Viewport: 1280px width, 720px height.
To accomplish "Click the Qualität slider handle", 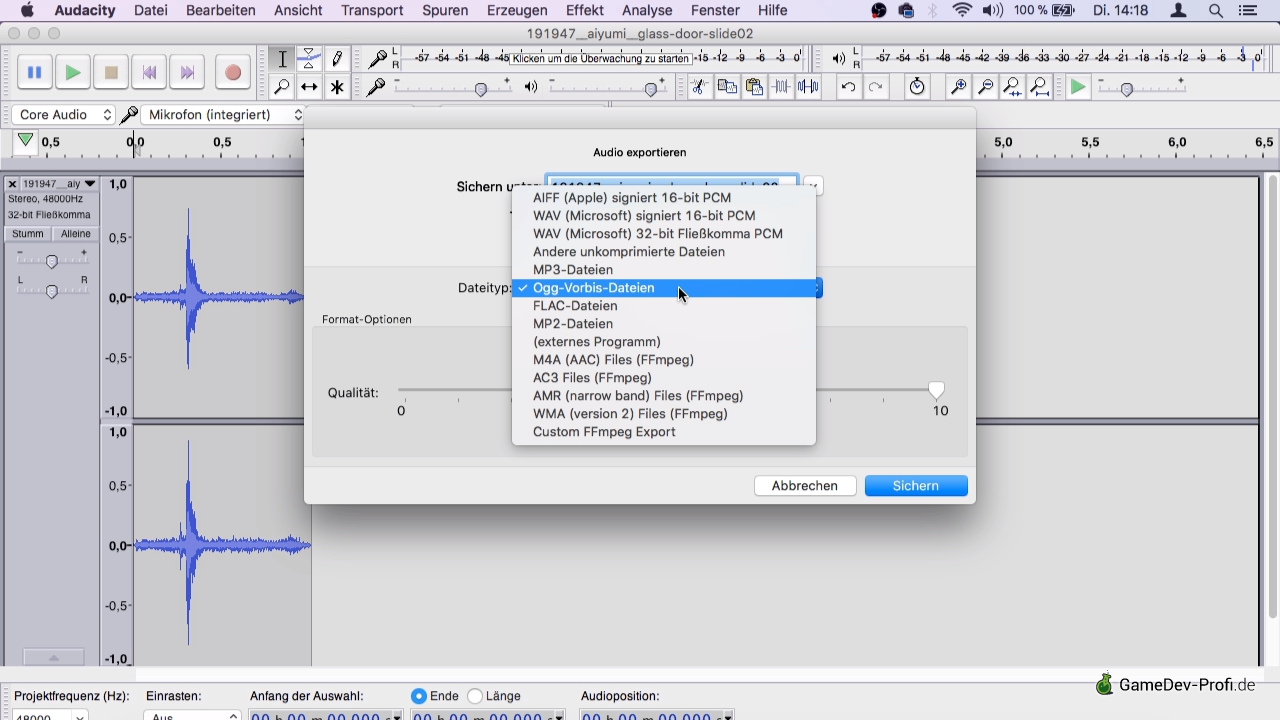I will (936, 390).
